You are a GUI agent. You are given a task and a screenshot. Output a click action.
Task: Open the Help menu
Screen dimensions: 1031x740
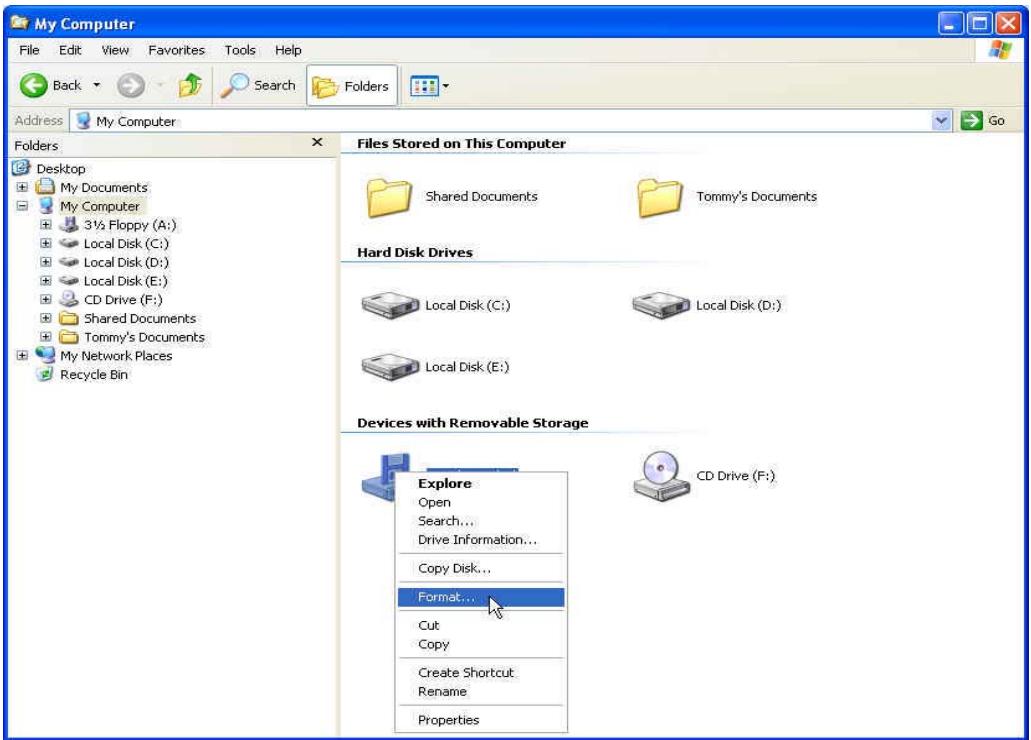tap(288, 50)
